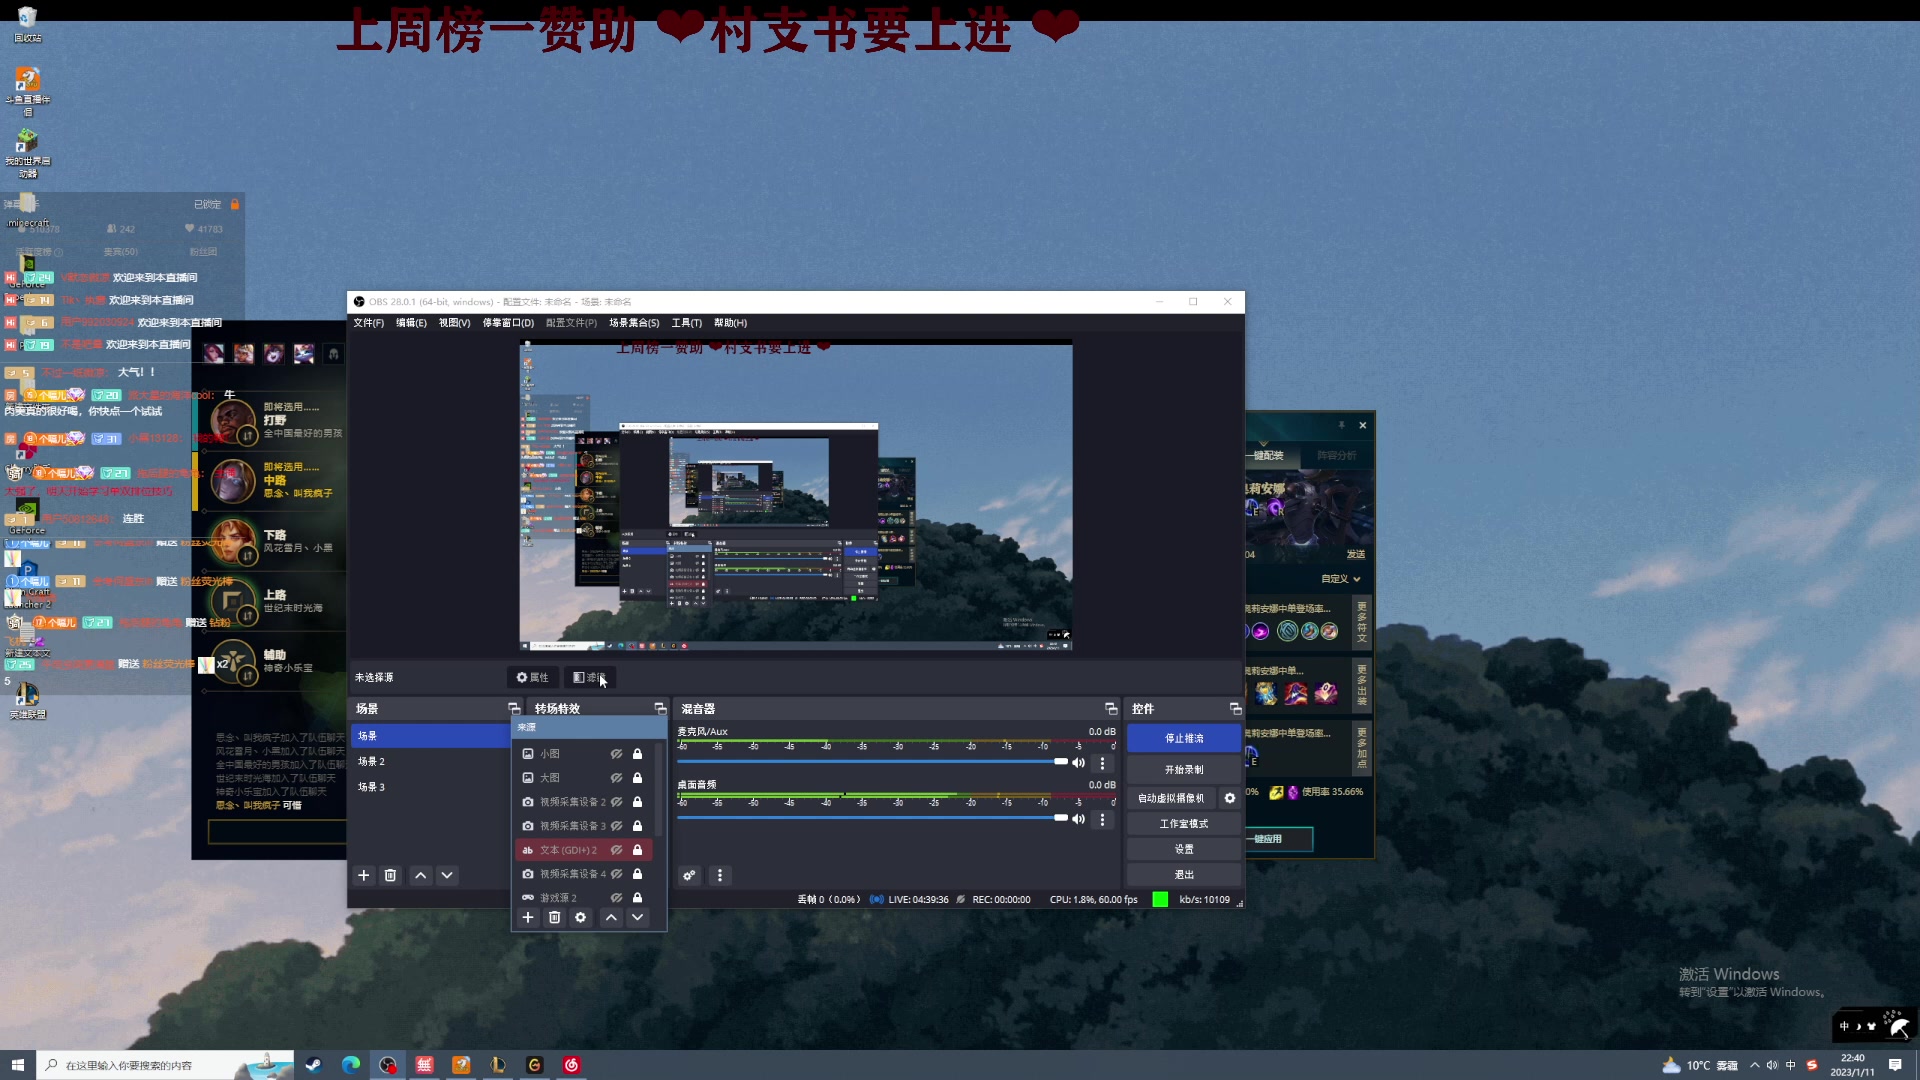Select the highlighted 场景 scene row
The width and height of the screenshot is (1920, 1080).
(430, 735)
